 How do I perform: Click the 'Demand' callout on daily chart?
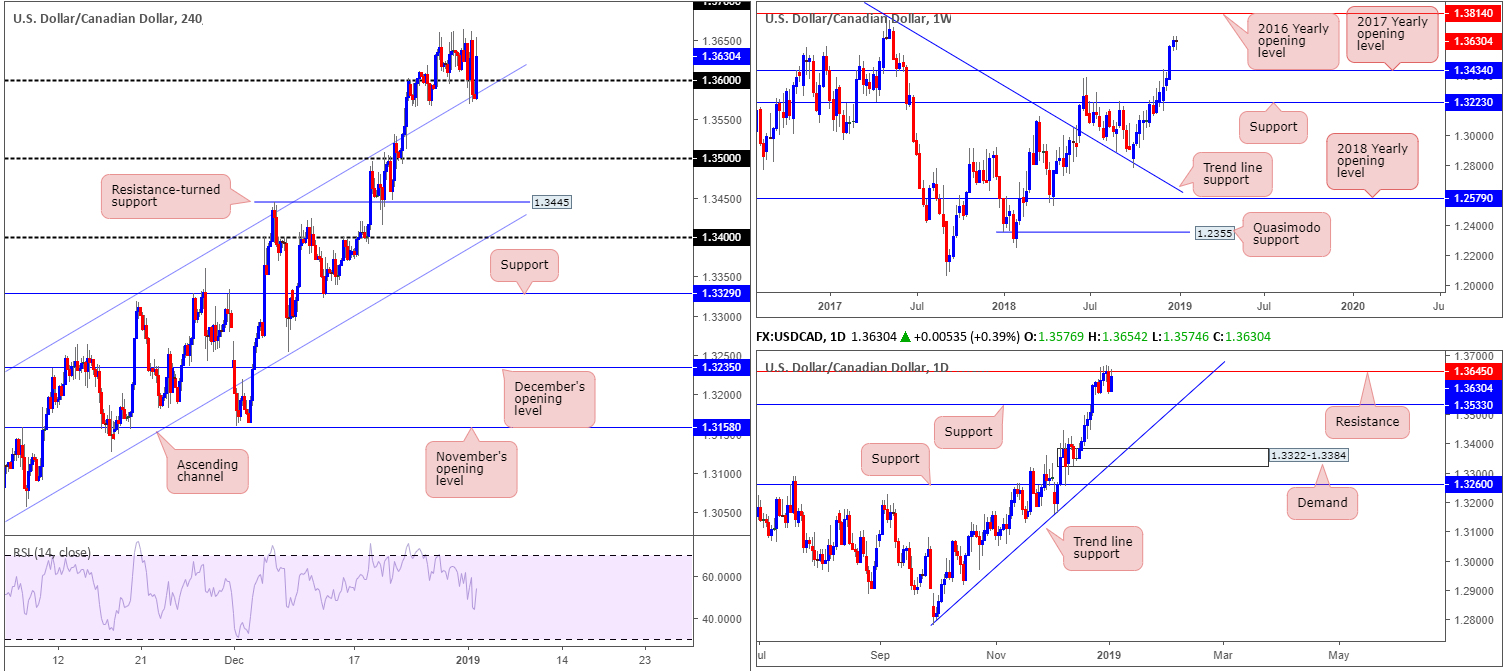[1322, 503]
